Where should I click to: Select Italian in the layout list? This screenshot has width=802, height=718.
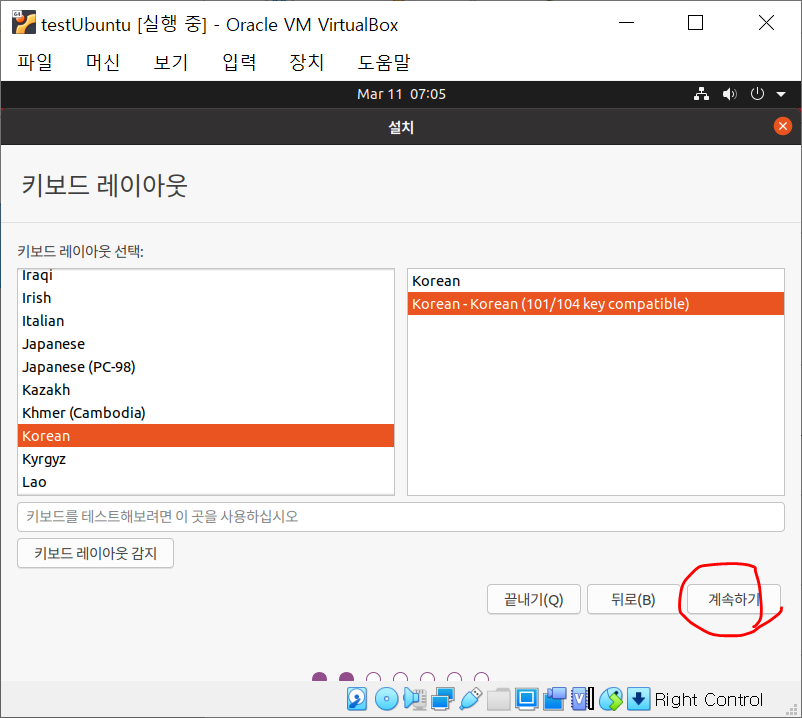[206, 321]
